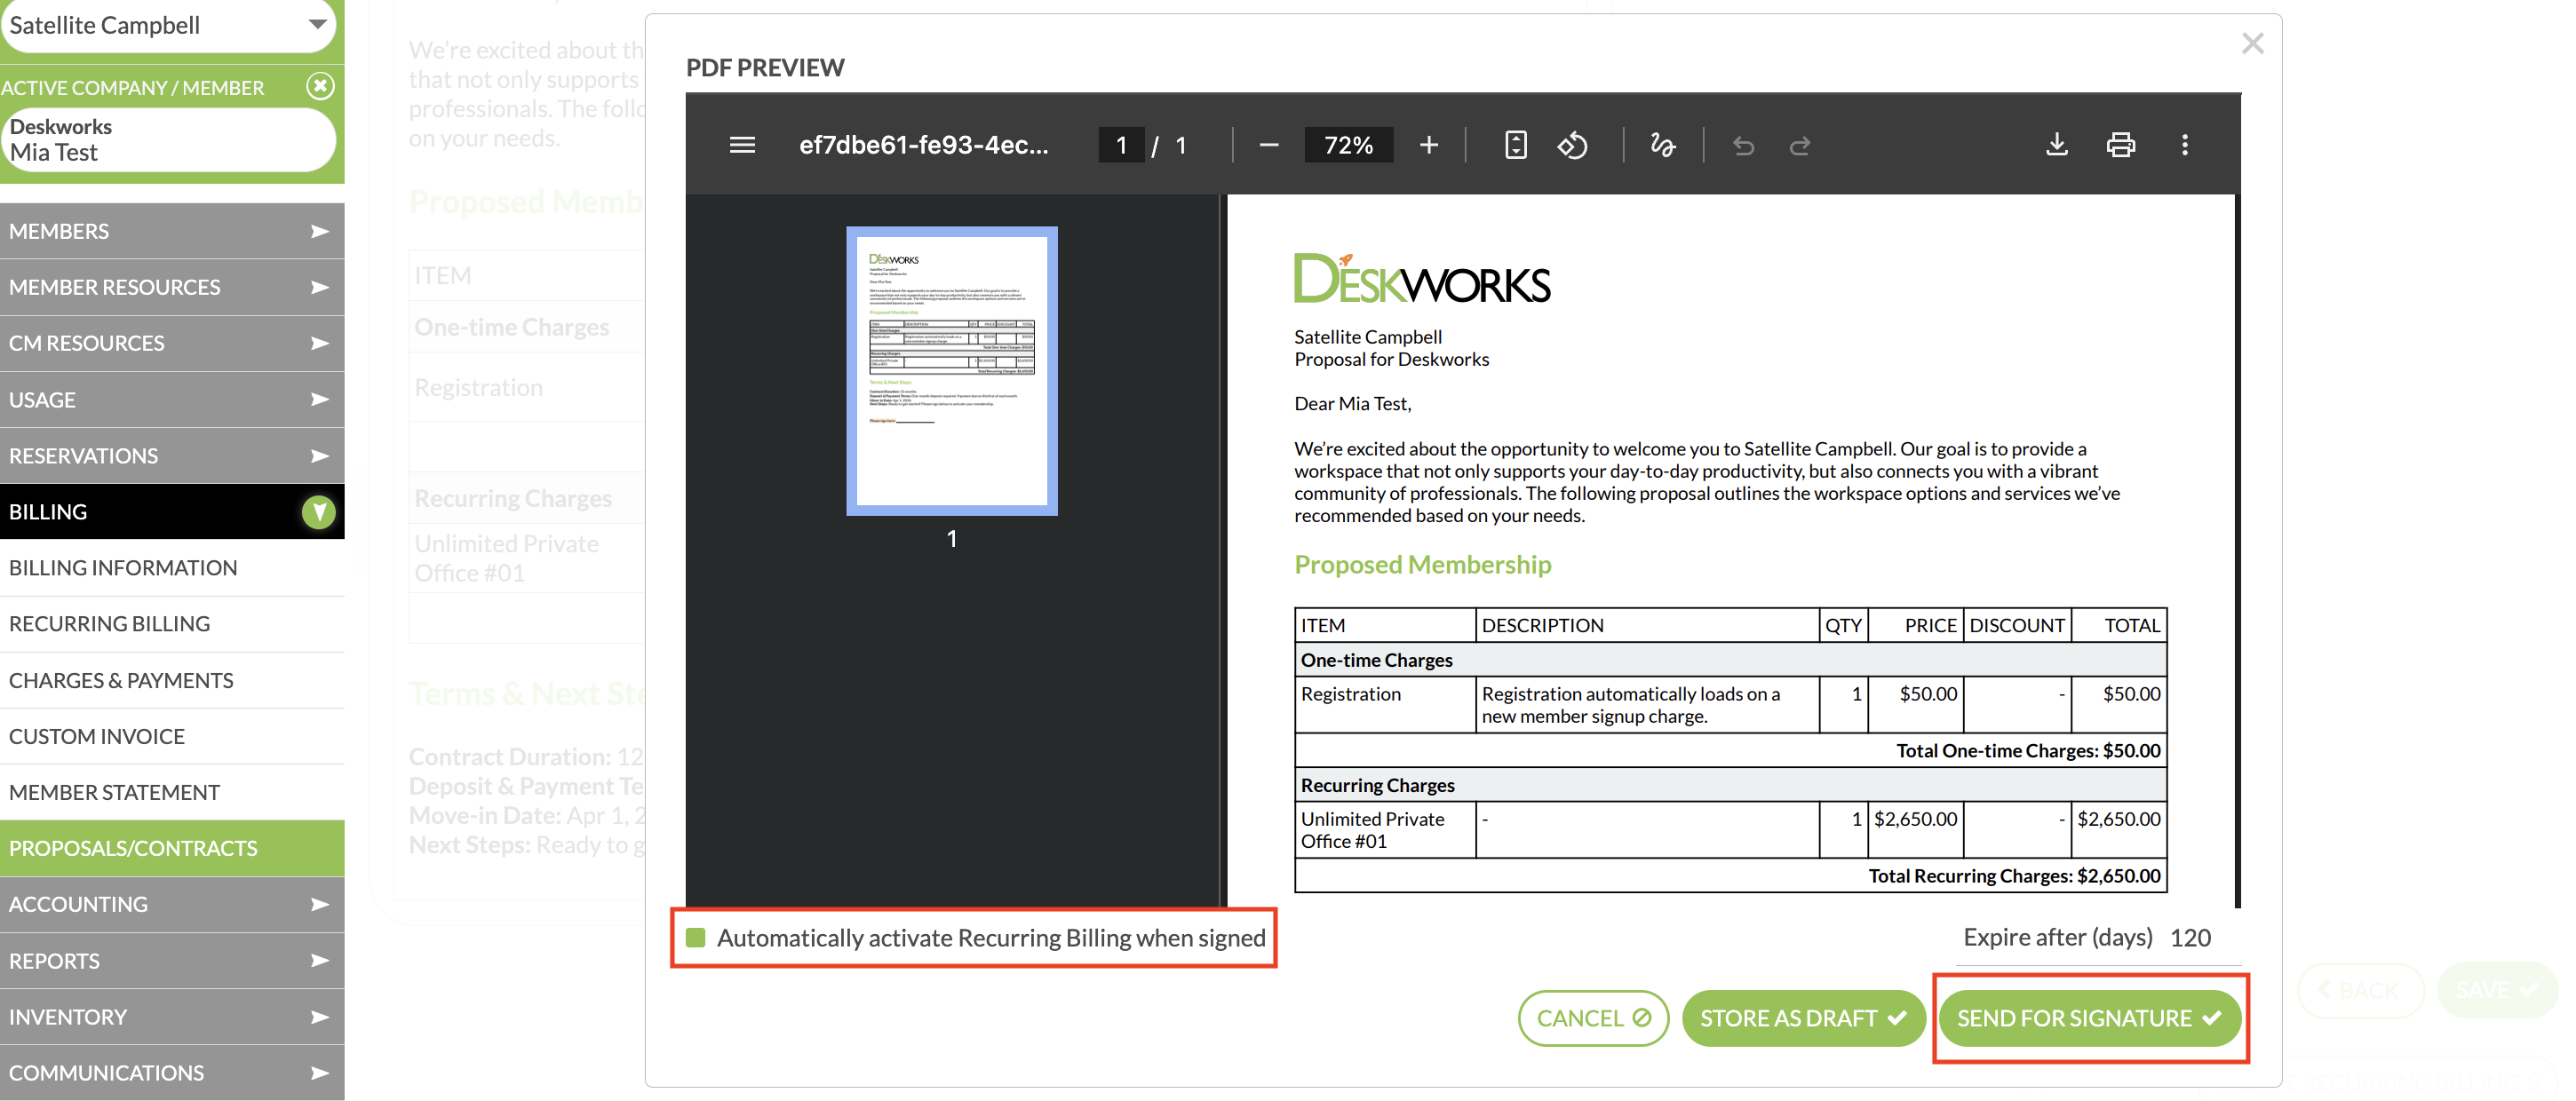Rotate the PDF counterclockwise
Viewport: 2576px width, 1101px height.
point(1572,145)
